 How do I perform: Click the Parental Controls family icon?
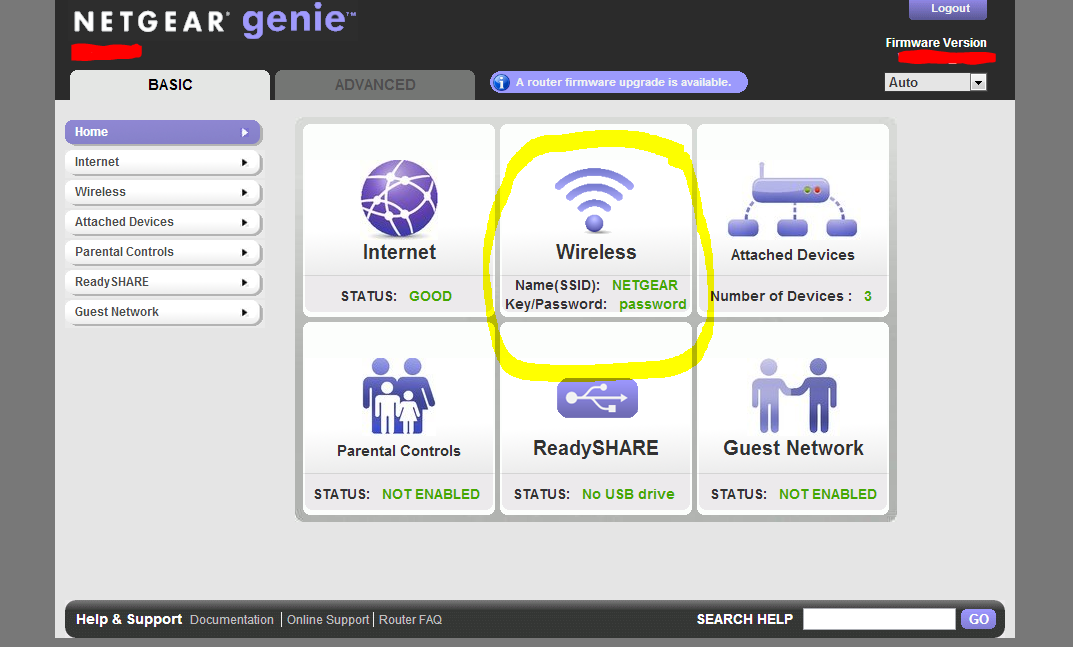[x=399, y=396]
